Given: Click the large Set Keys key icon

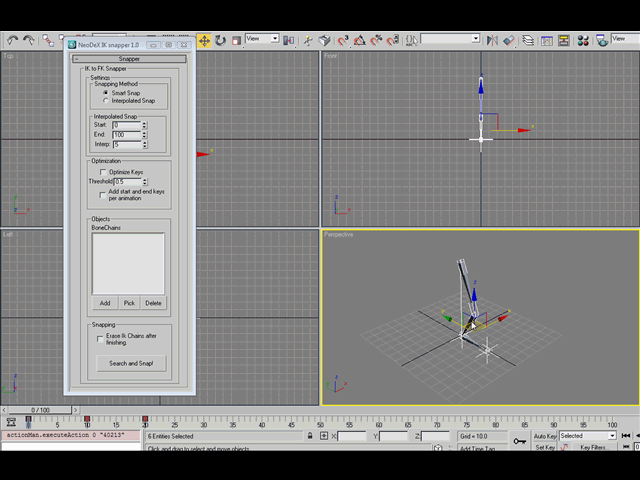Looking at the screenshot, I should 520,441.
